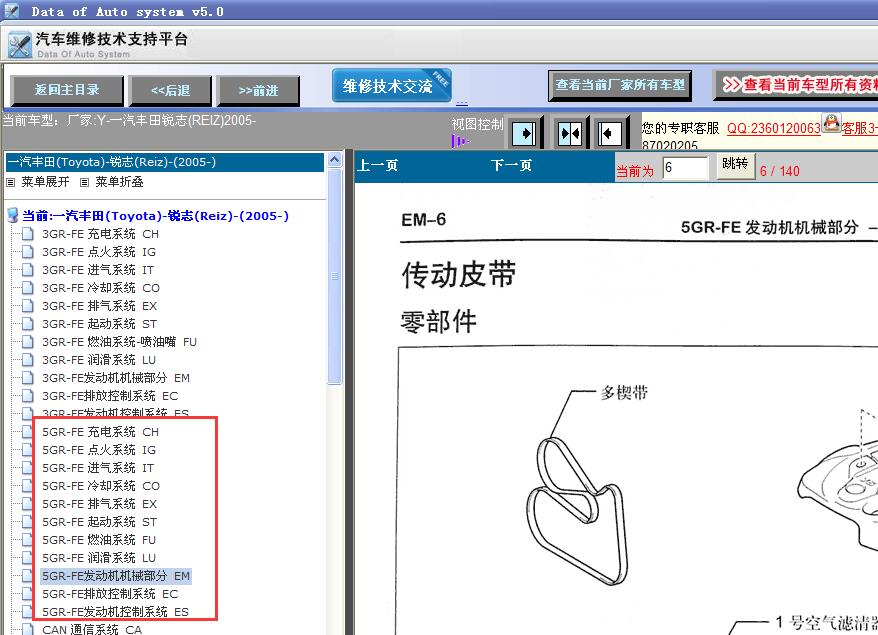Click the 多楔带 label in diagram

pos(624,393)
